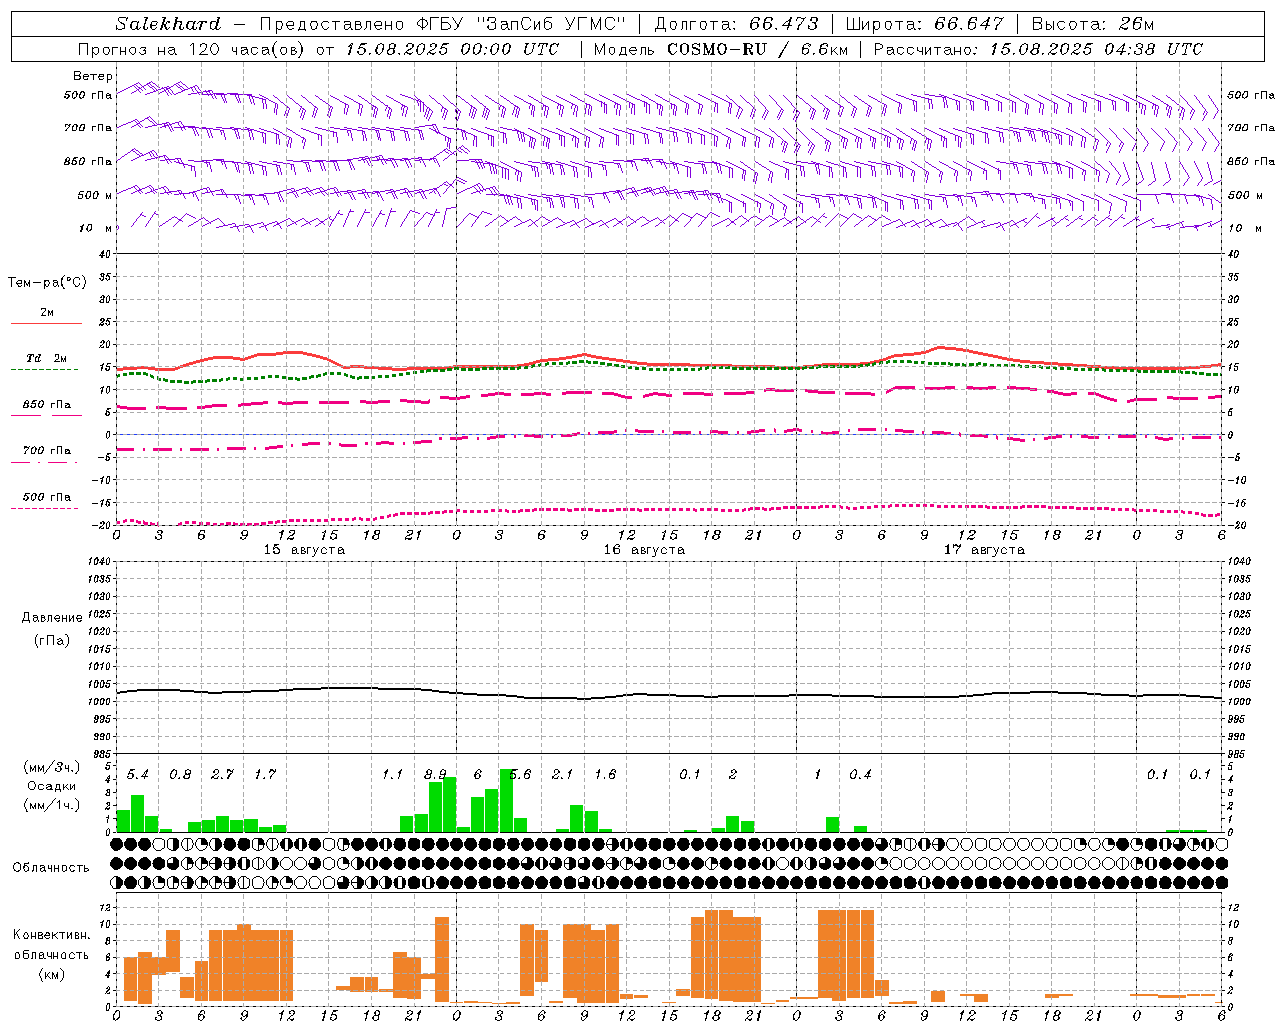This screenshot has width=1280, height=1024.
Task: Click the 'Ветер' wind panel label
Action: click(x=93, y=76)
